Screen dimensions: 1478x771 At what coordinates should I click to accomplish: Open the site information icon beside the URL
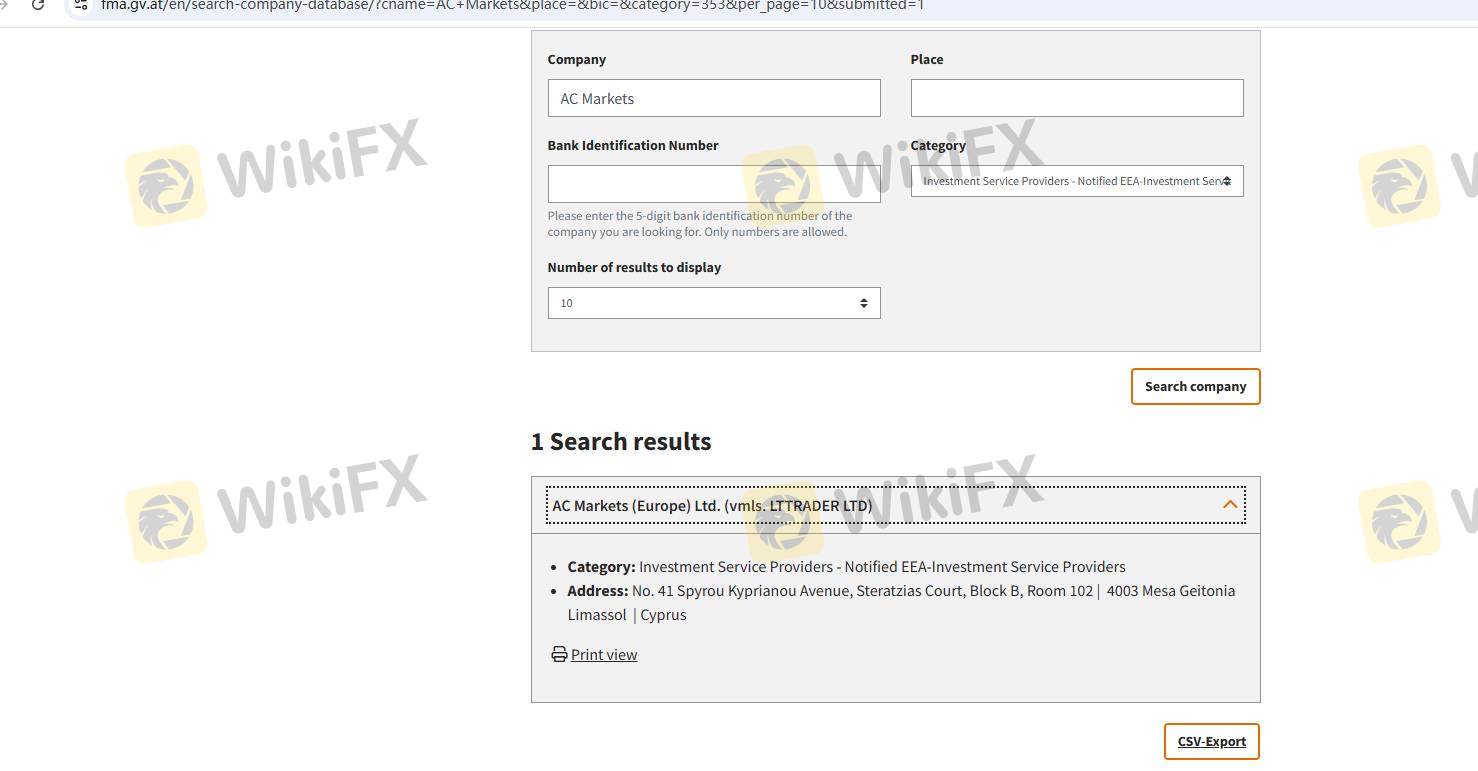click(81, 5)
